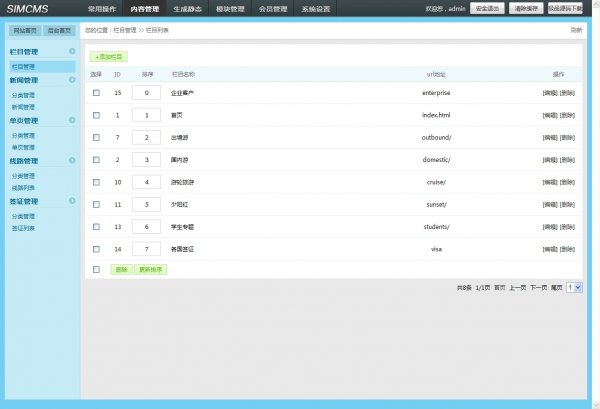Image resolution: width=600 pixels, height=409 pixels.
Task: Click 删除 link for the enterprise row
Action: (x=567, y=93)
